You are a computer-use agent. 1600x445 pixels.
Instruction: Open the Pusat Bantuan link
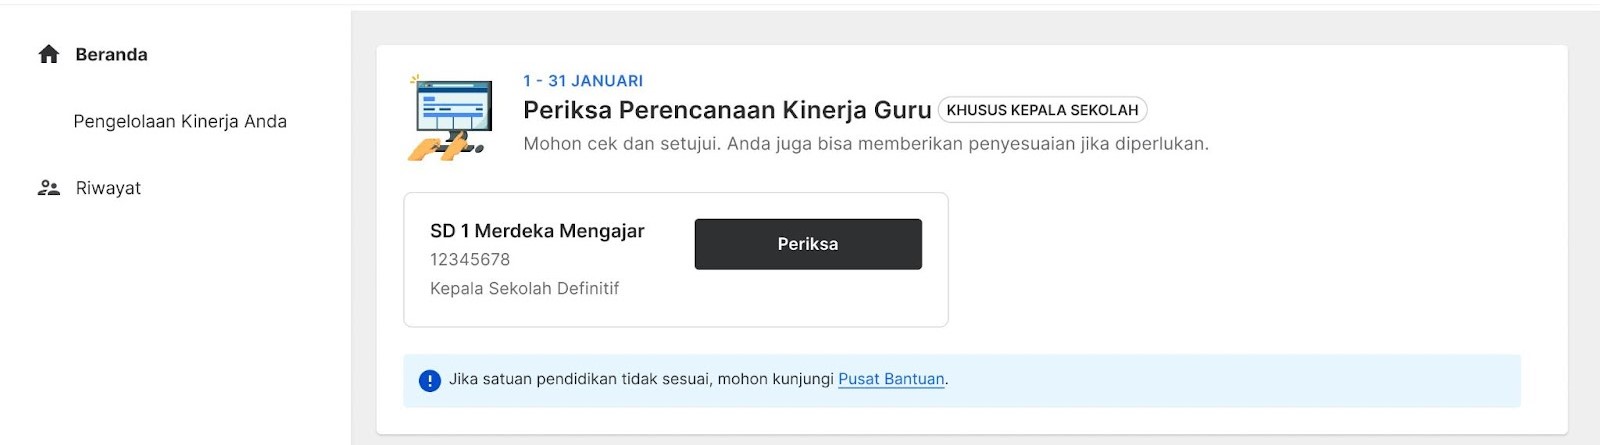[x=891, y=379]
